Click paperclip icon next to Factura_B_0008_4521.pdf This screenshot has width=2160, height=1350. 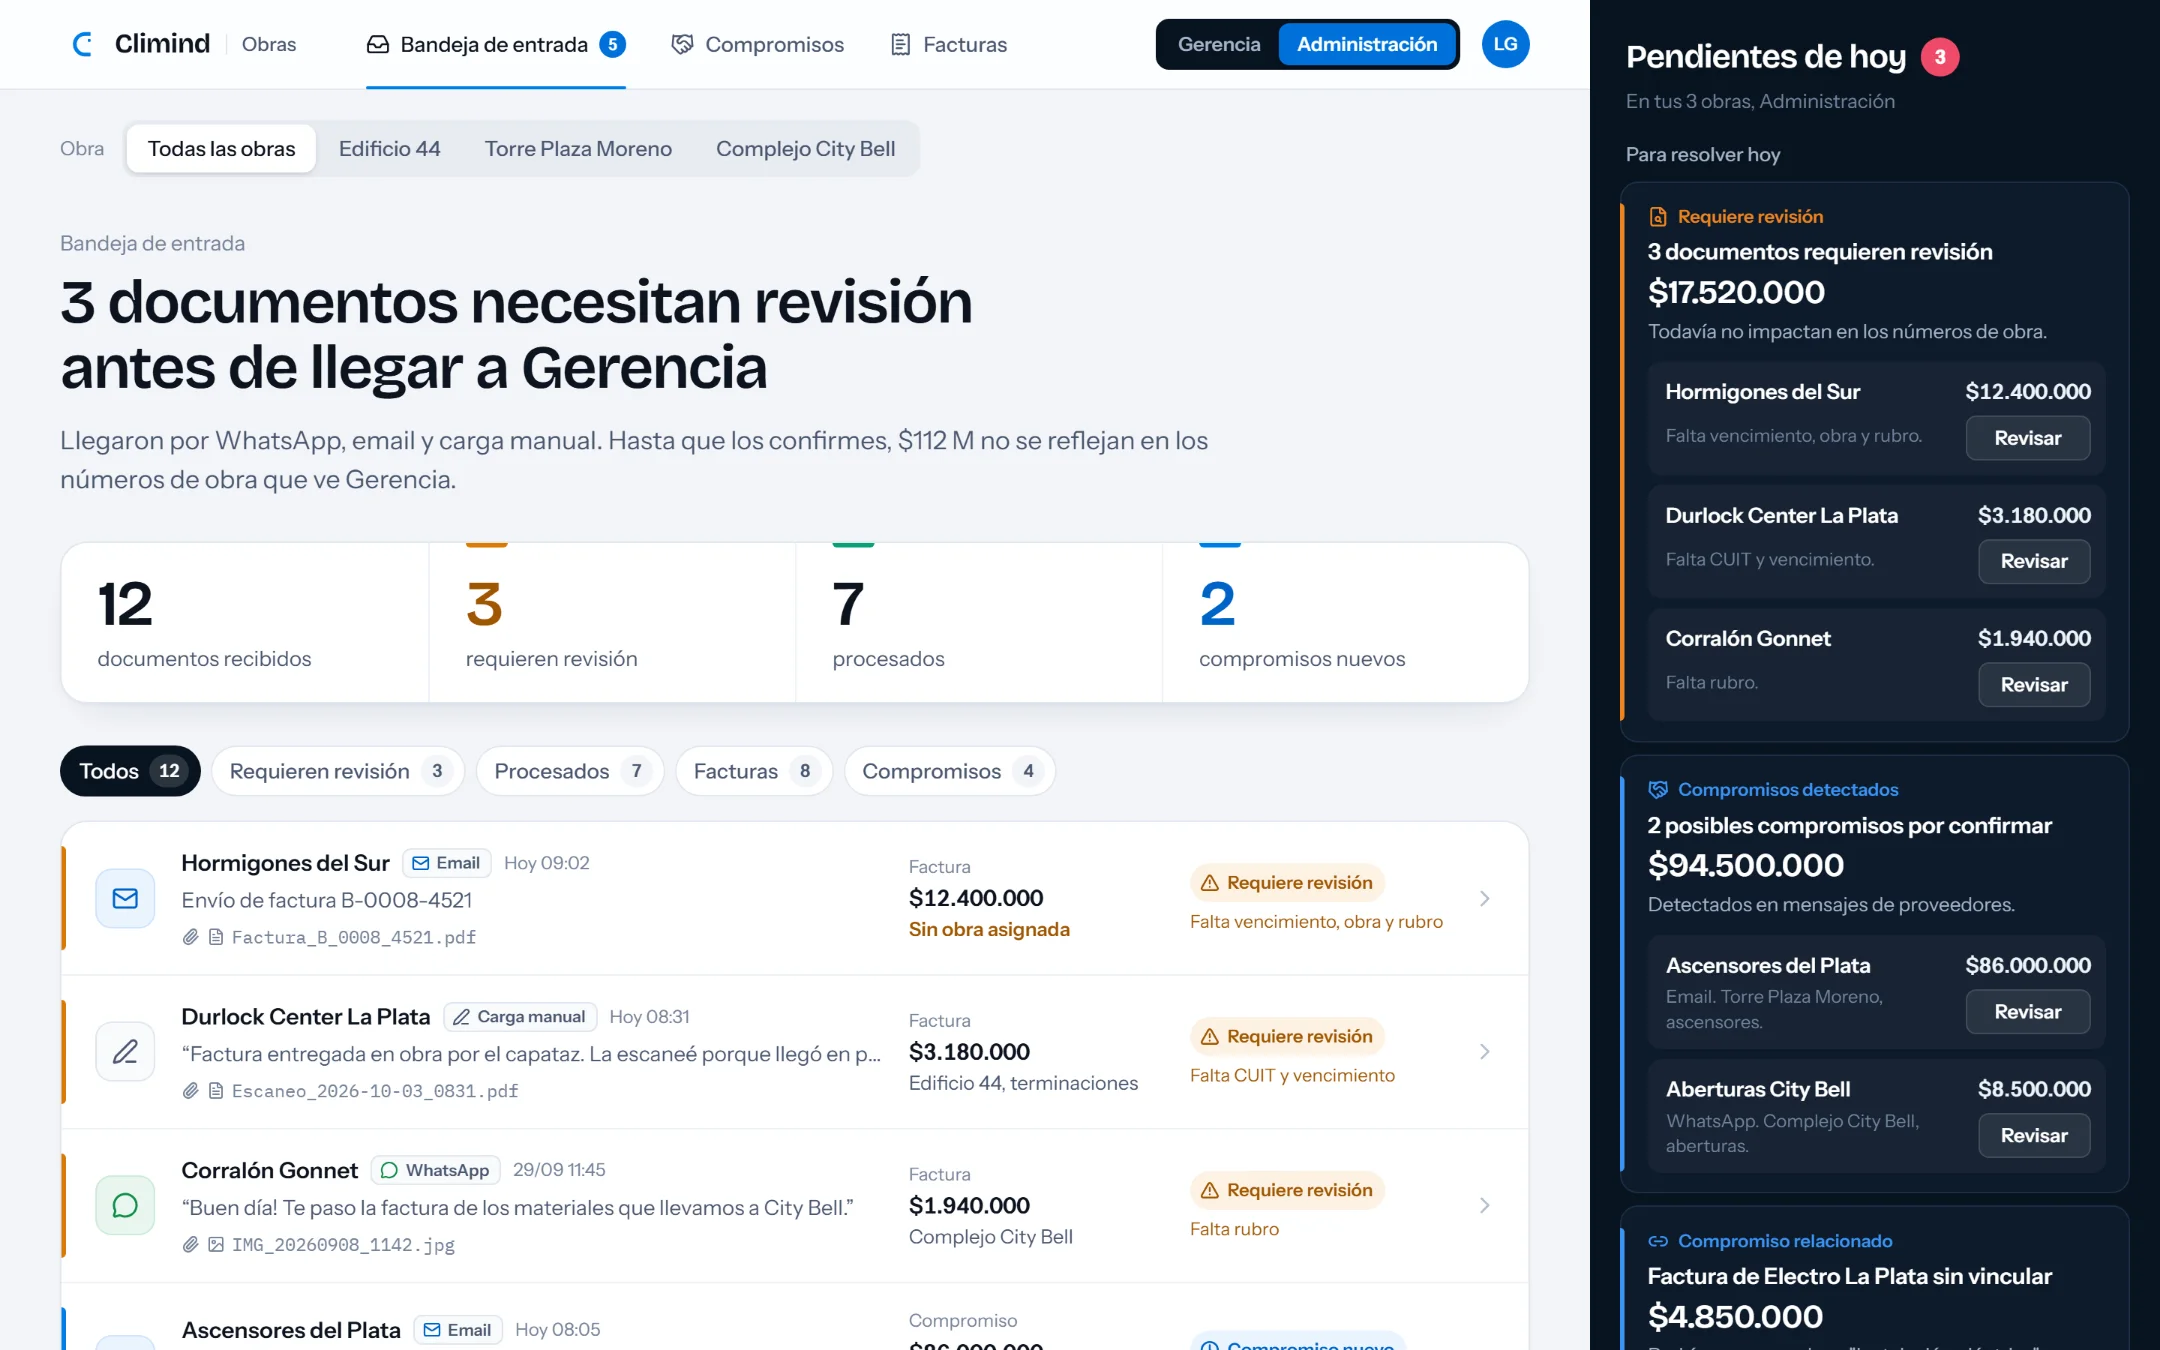(x=190, y=937)
